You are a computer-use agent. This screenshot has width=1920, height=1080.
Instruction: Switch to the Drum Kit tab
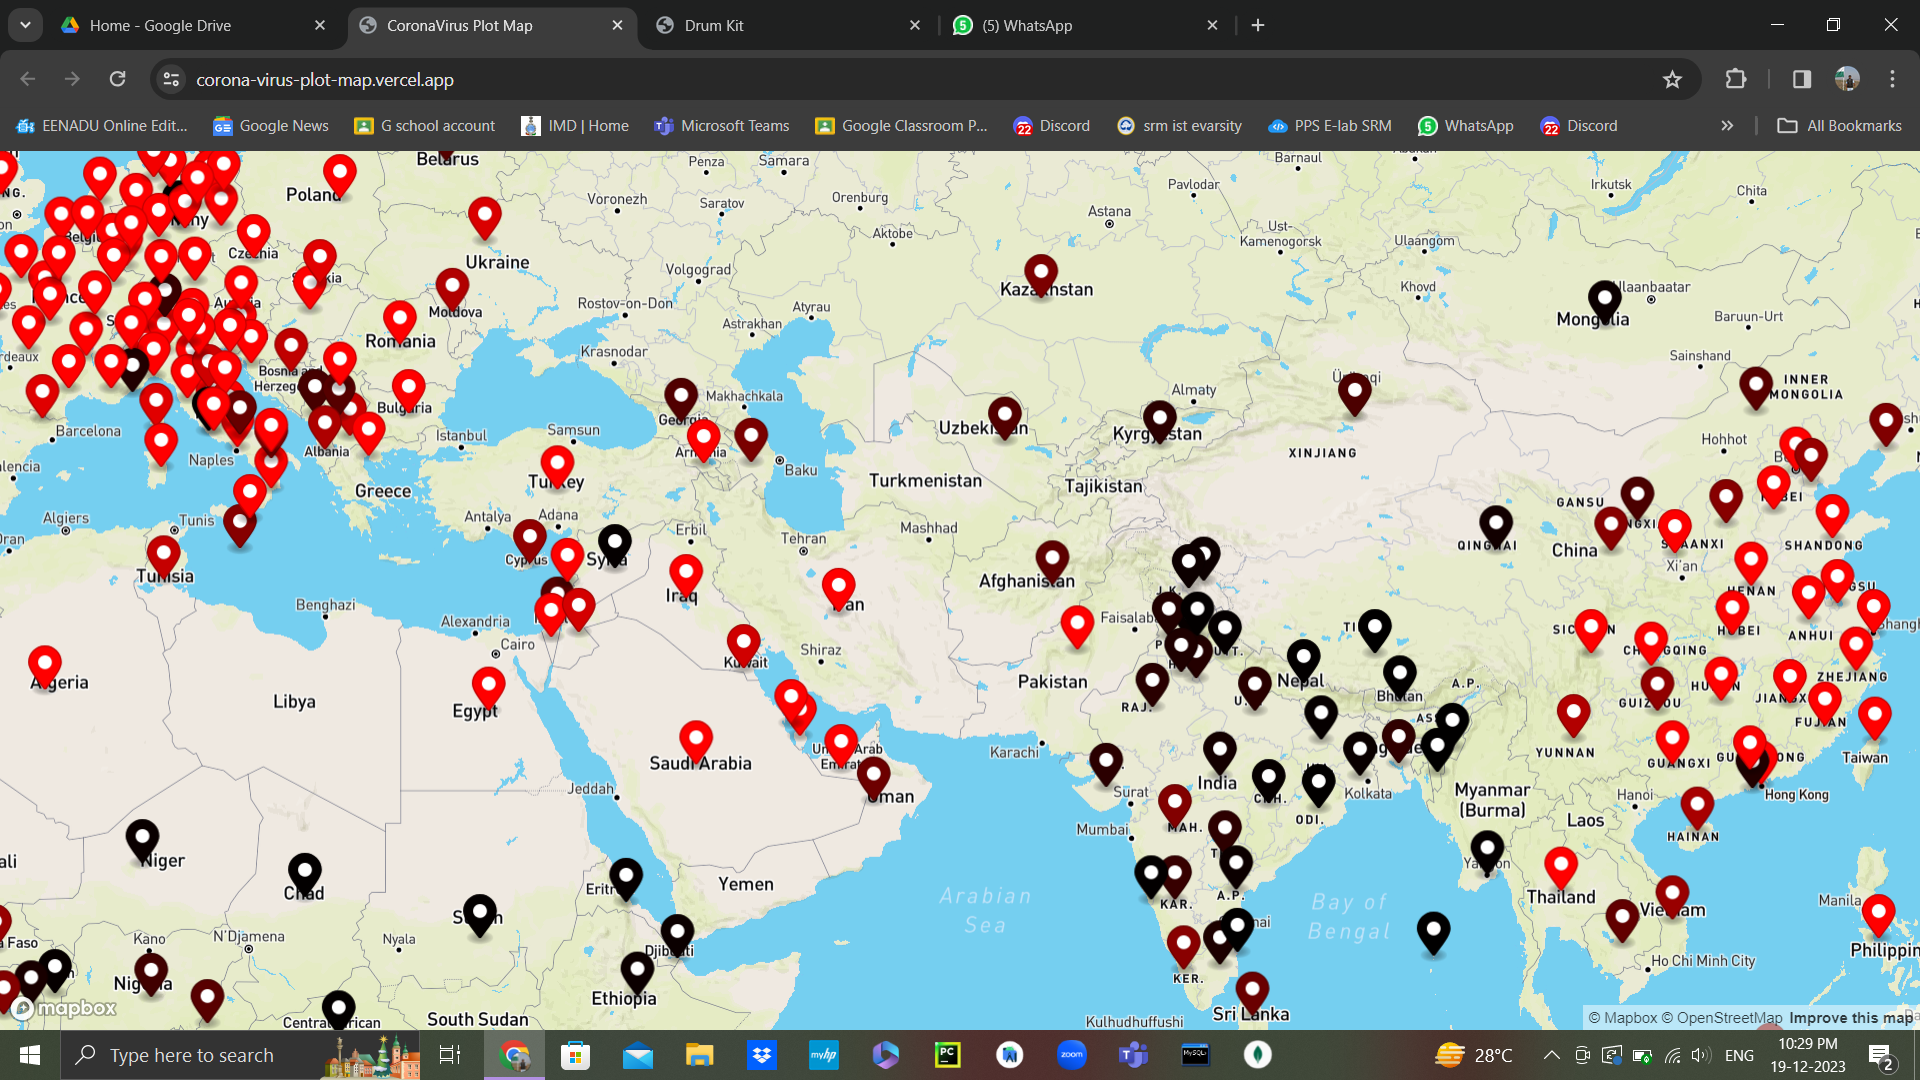[714, 26]
